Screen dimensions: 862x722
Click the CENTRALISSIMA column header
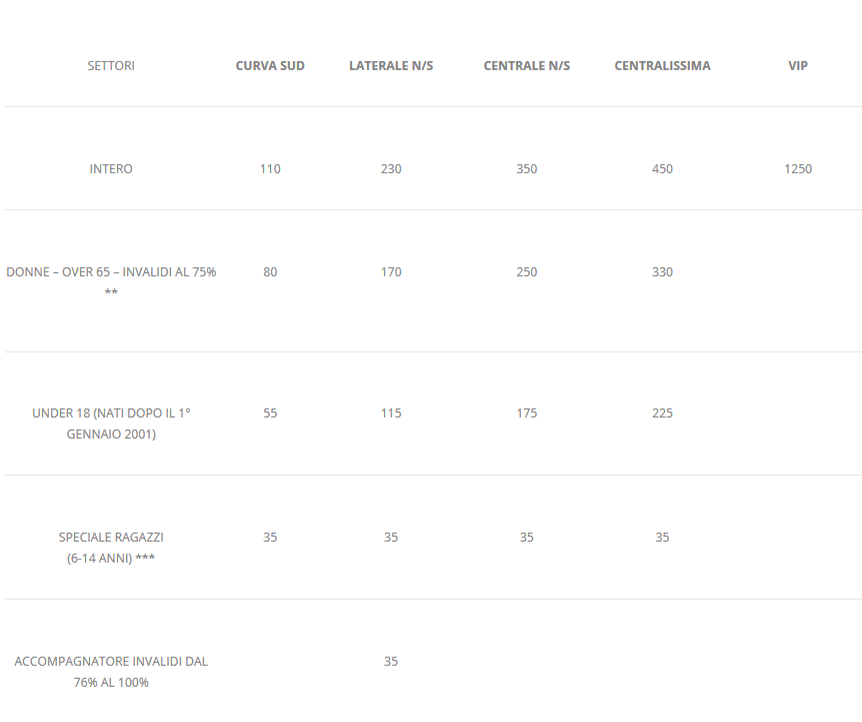pos(662,65)
